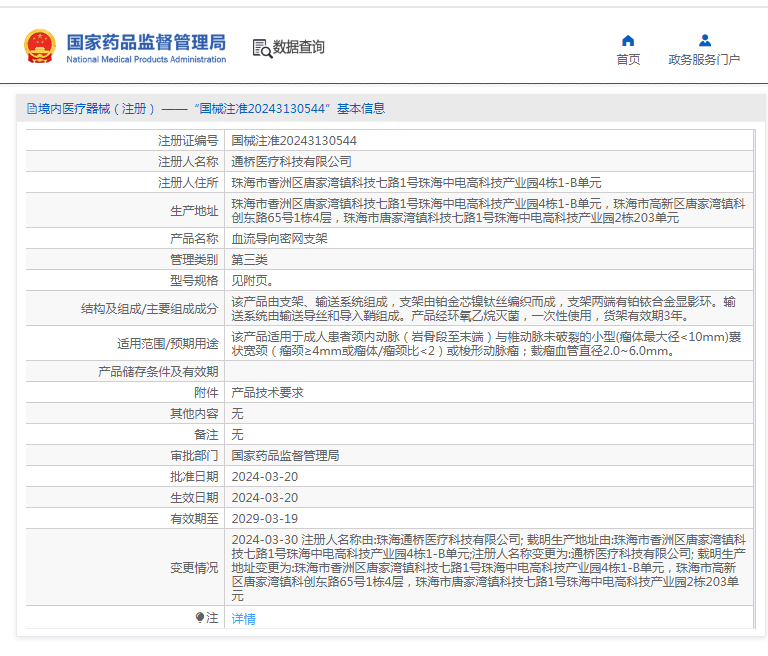Click the 生产地址 label

coord(194,211)
